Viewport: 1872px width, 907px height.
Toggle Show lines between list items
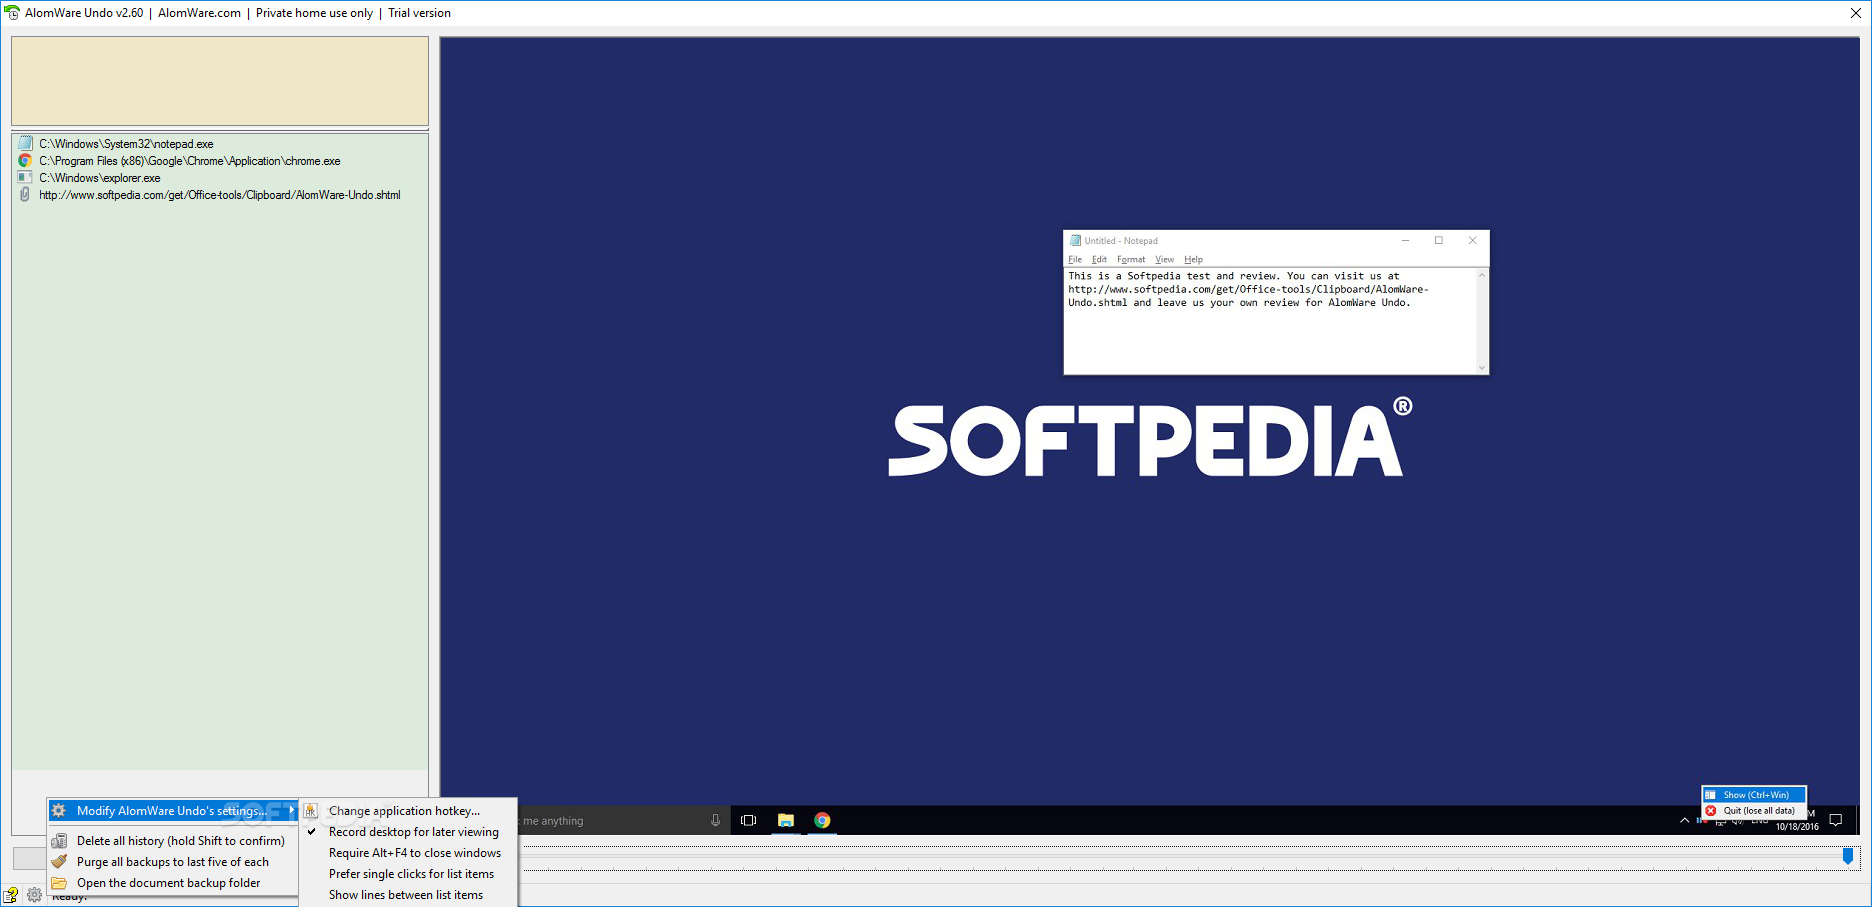tap(410, 895)
